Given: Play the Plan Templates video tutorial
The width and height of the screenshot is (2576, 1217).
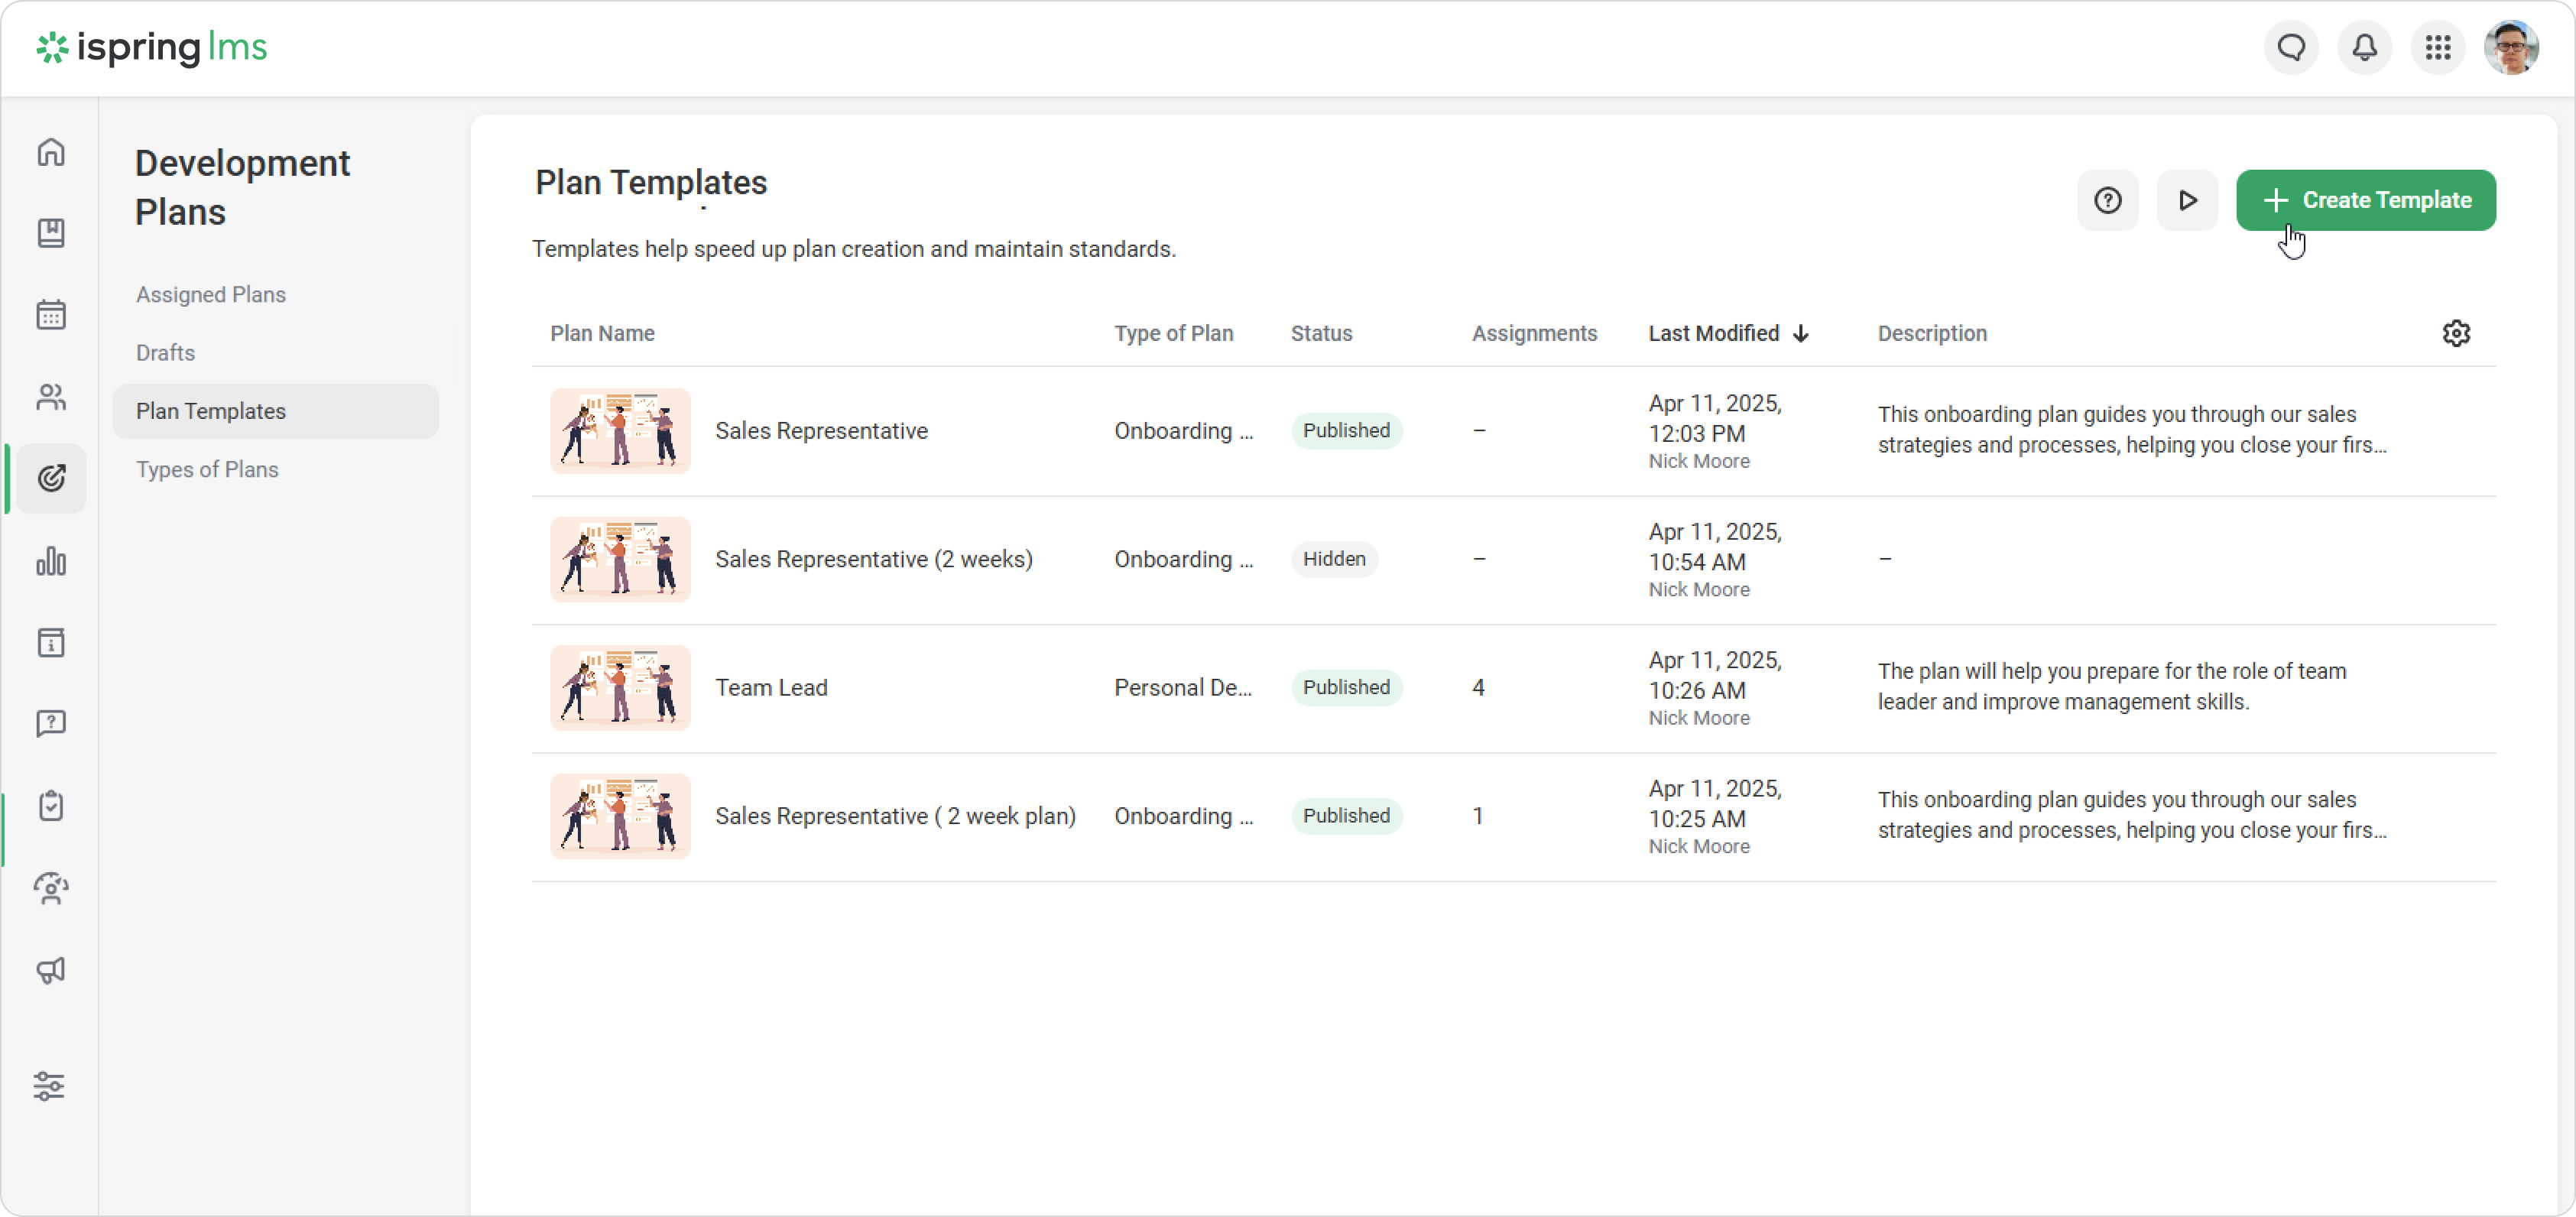Looking at the screenshot, I should click(2187, 200).
